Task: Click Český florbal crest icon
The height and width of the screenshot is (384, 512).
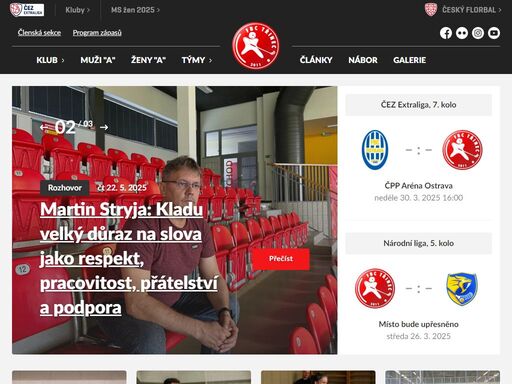Action: coord(431,10)
